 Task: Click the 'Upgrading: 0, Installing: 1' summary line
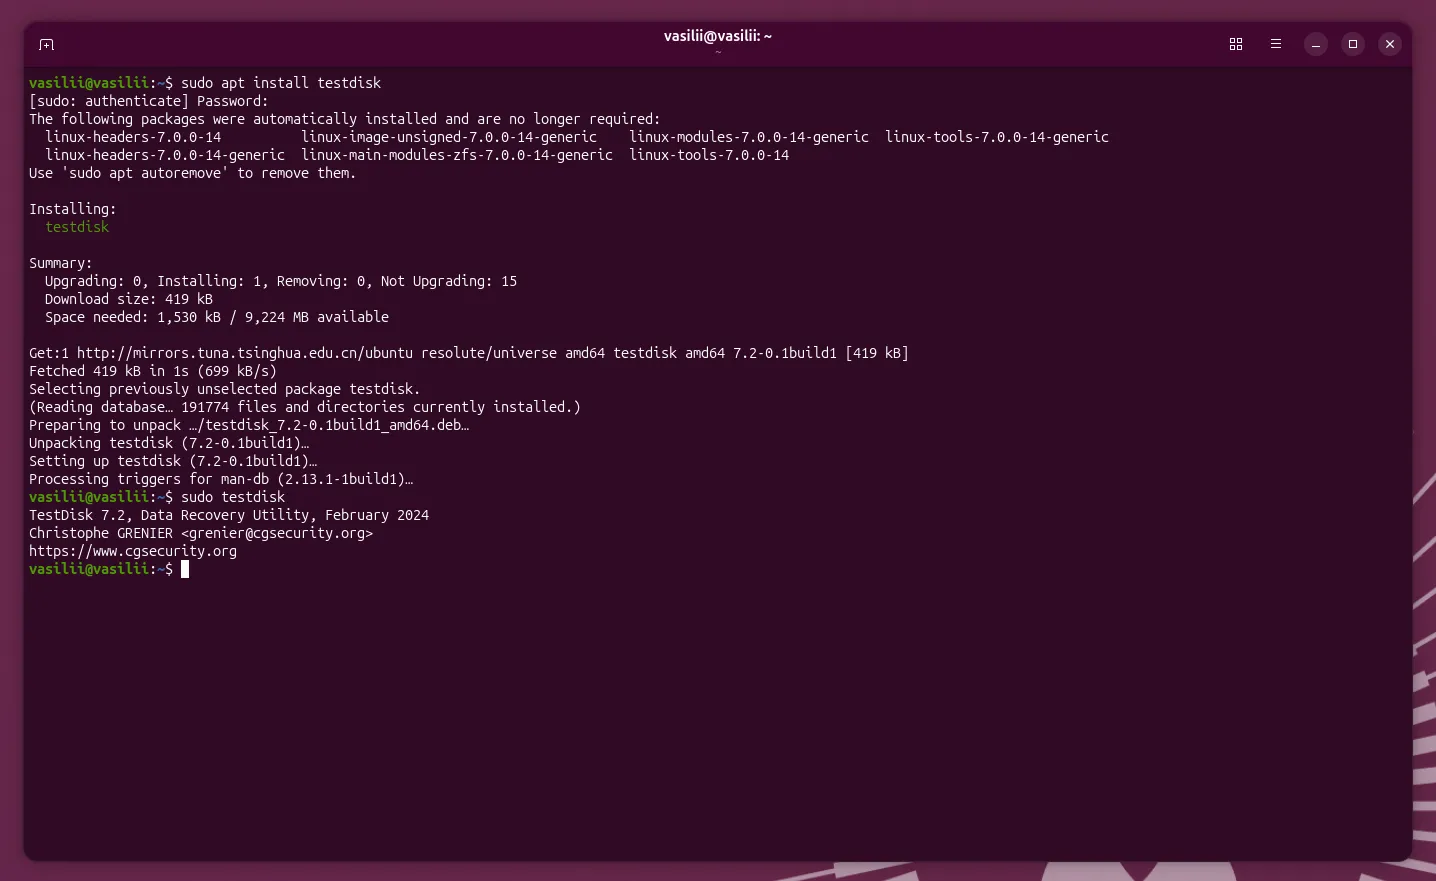pyautogui.click(x=281, y=281)
